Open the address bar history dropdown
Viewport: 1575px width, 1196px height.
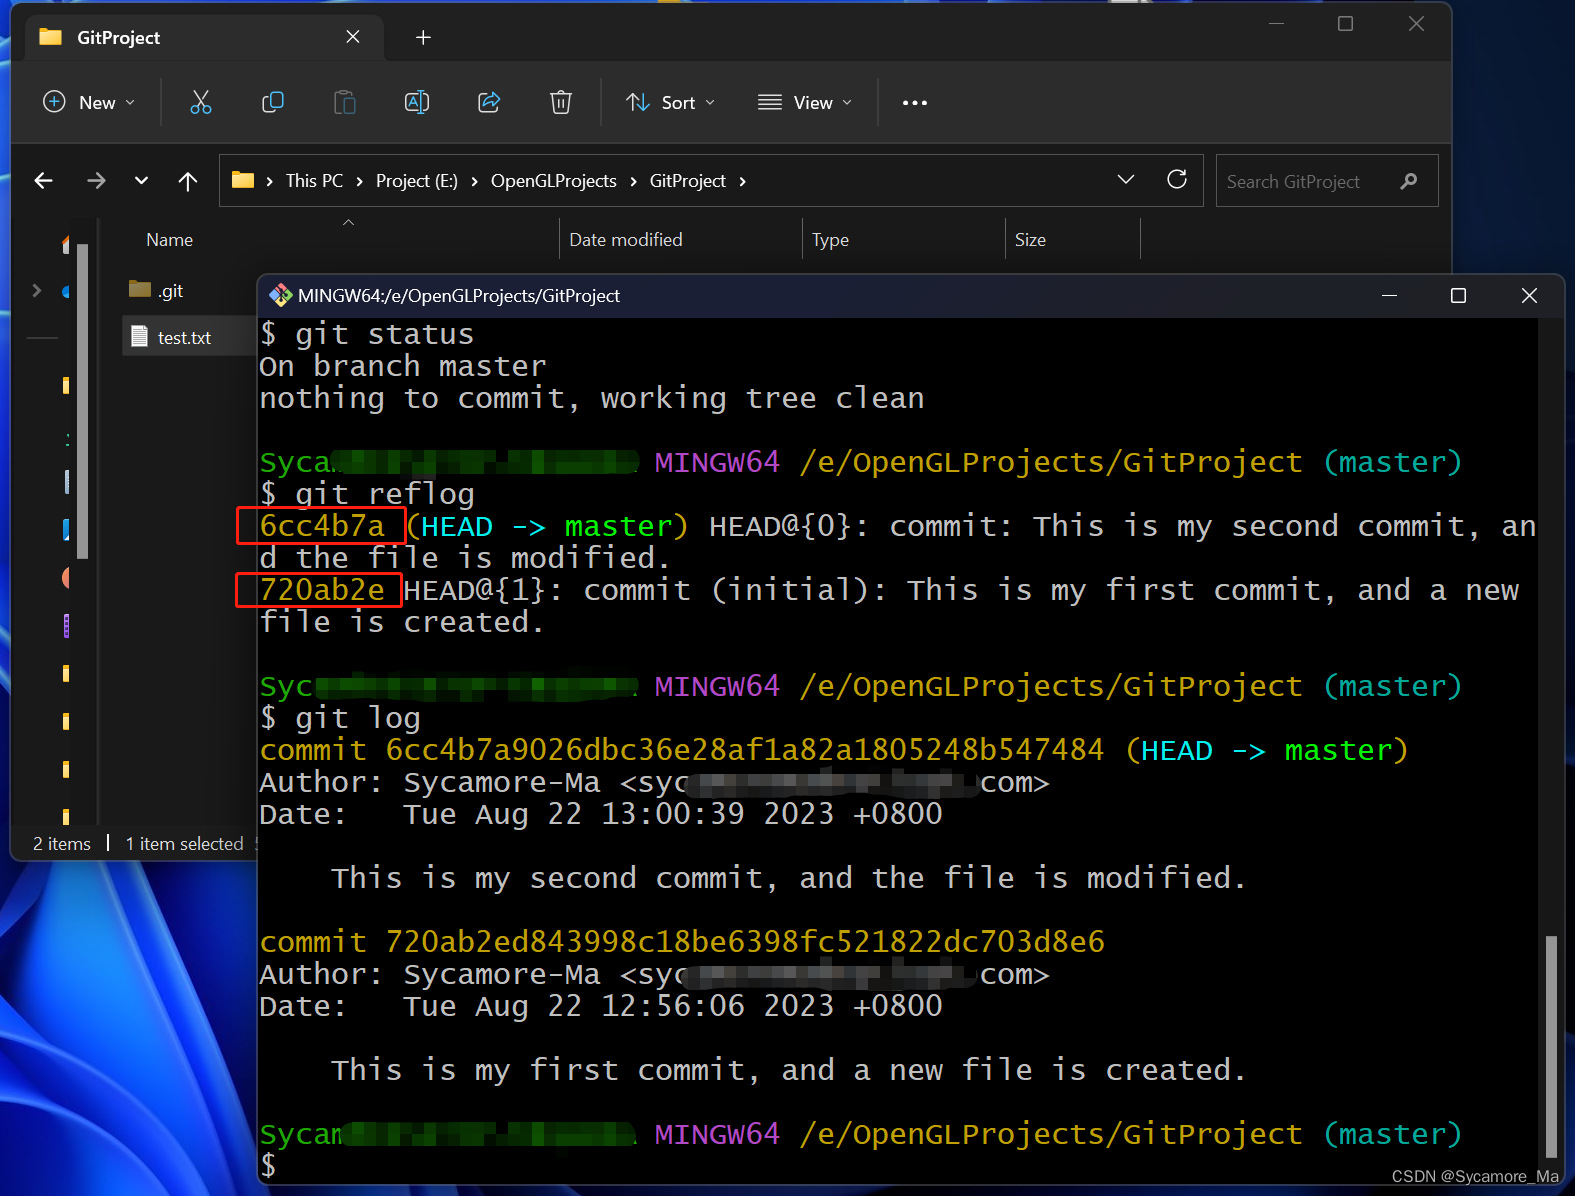[x=1126, y=179]
